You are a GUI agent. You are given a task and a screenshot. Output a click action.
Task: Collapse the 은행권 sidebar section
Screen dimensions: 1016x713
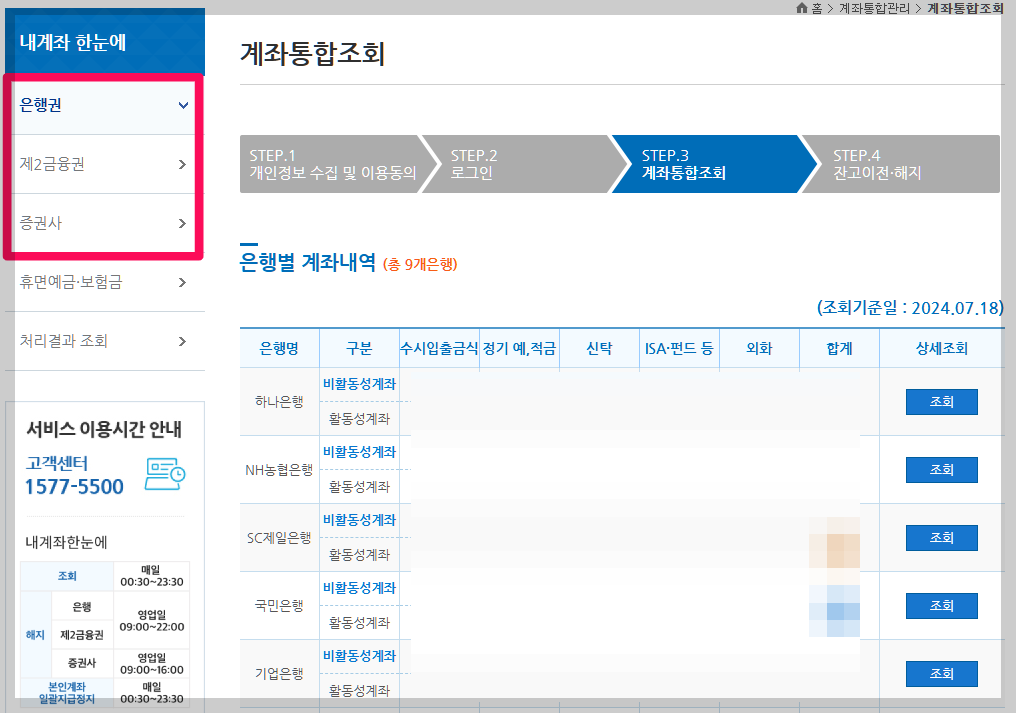click(103, 104)
